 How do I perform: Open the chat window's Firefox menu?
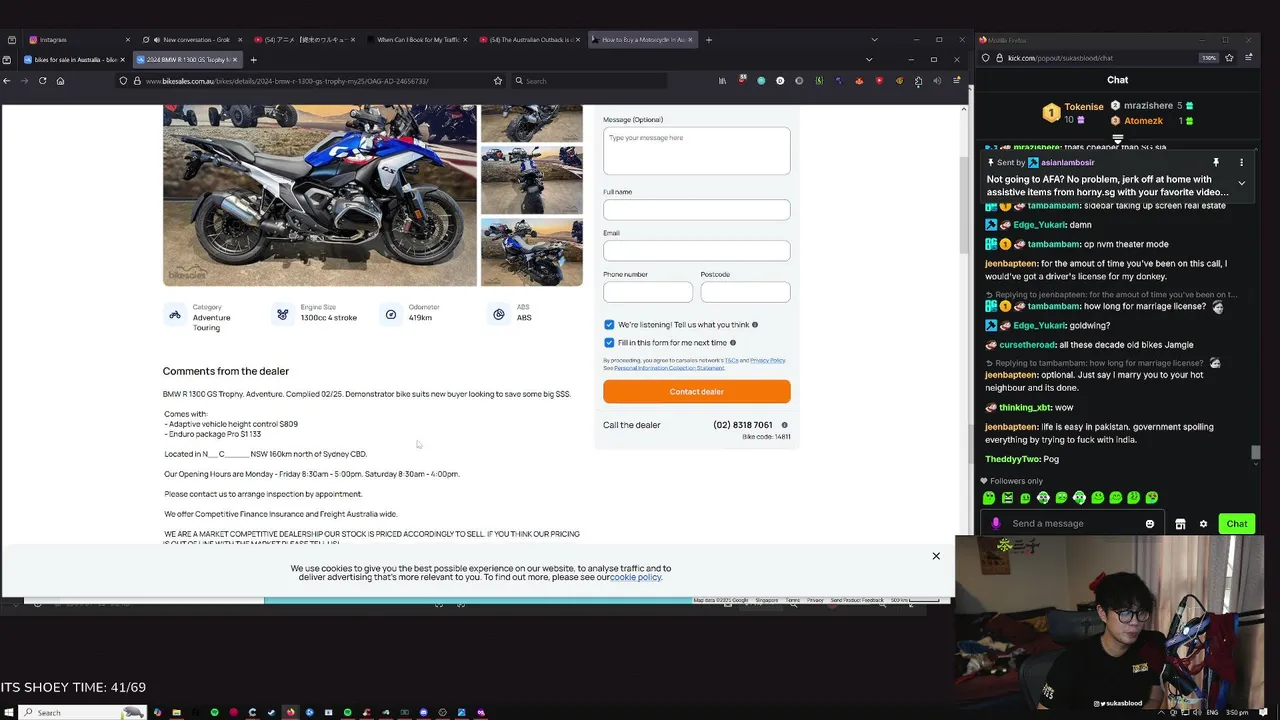[1249, 58]
